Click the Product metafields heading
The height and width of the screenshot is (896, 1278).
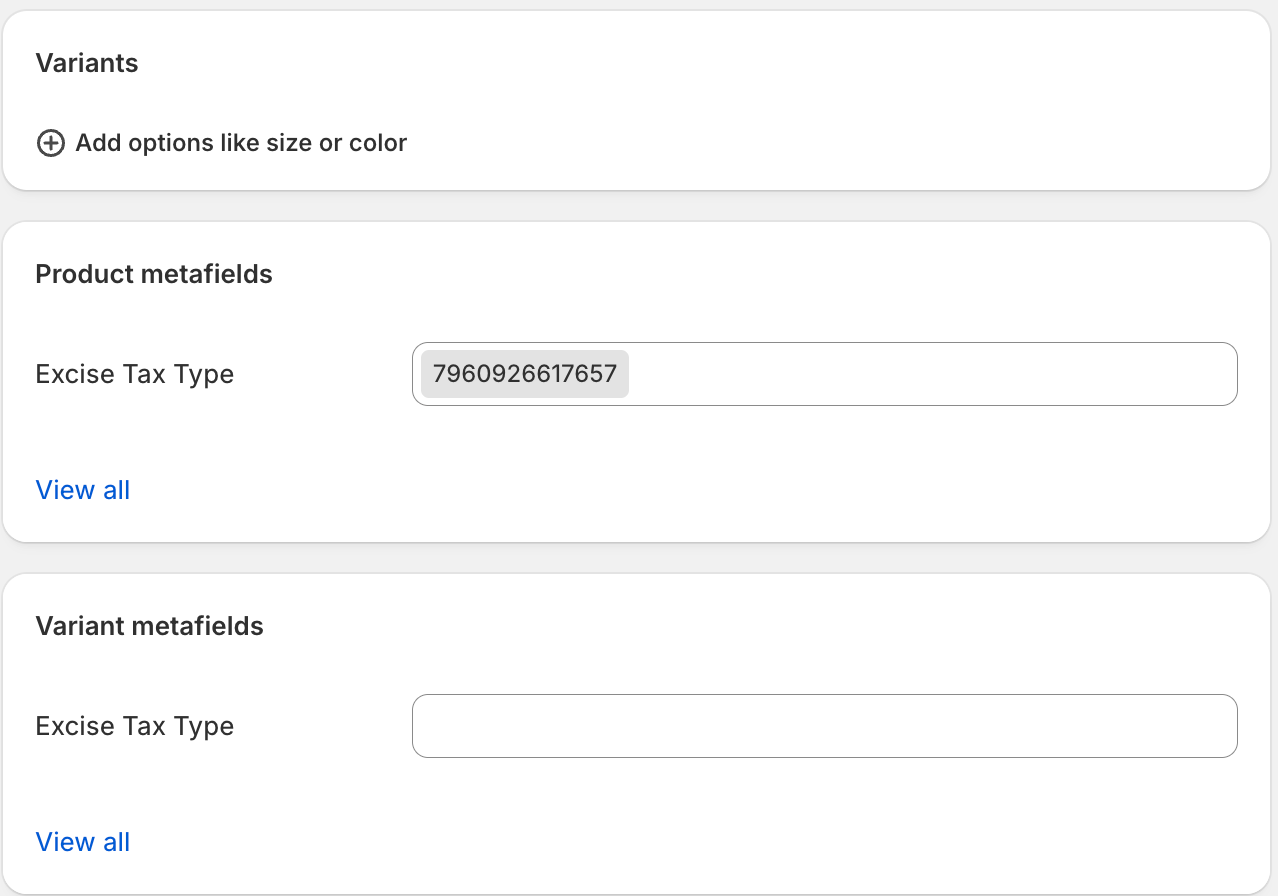154,274
